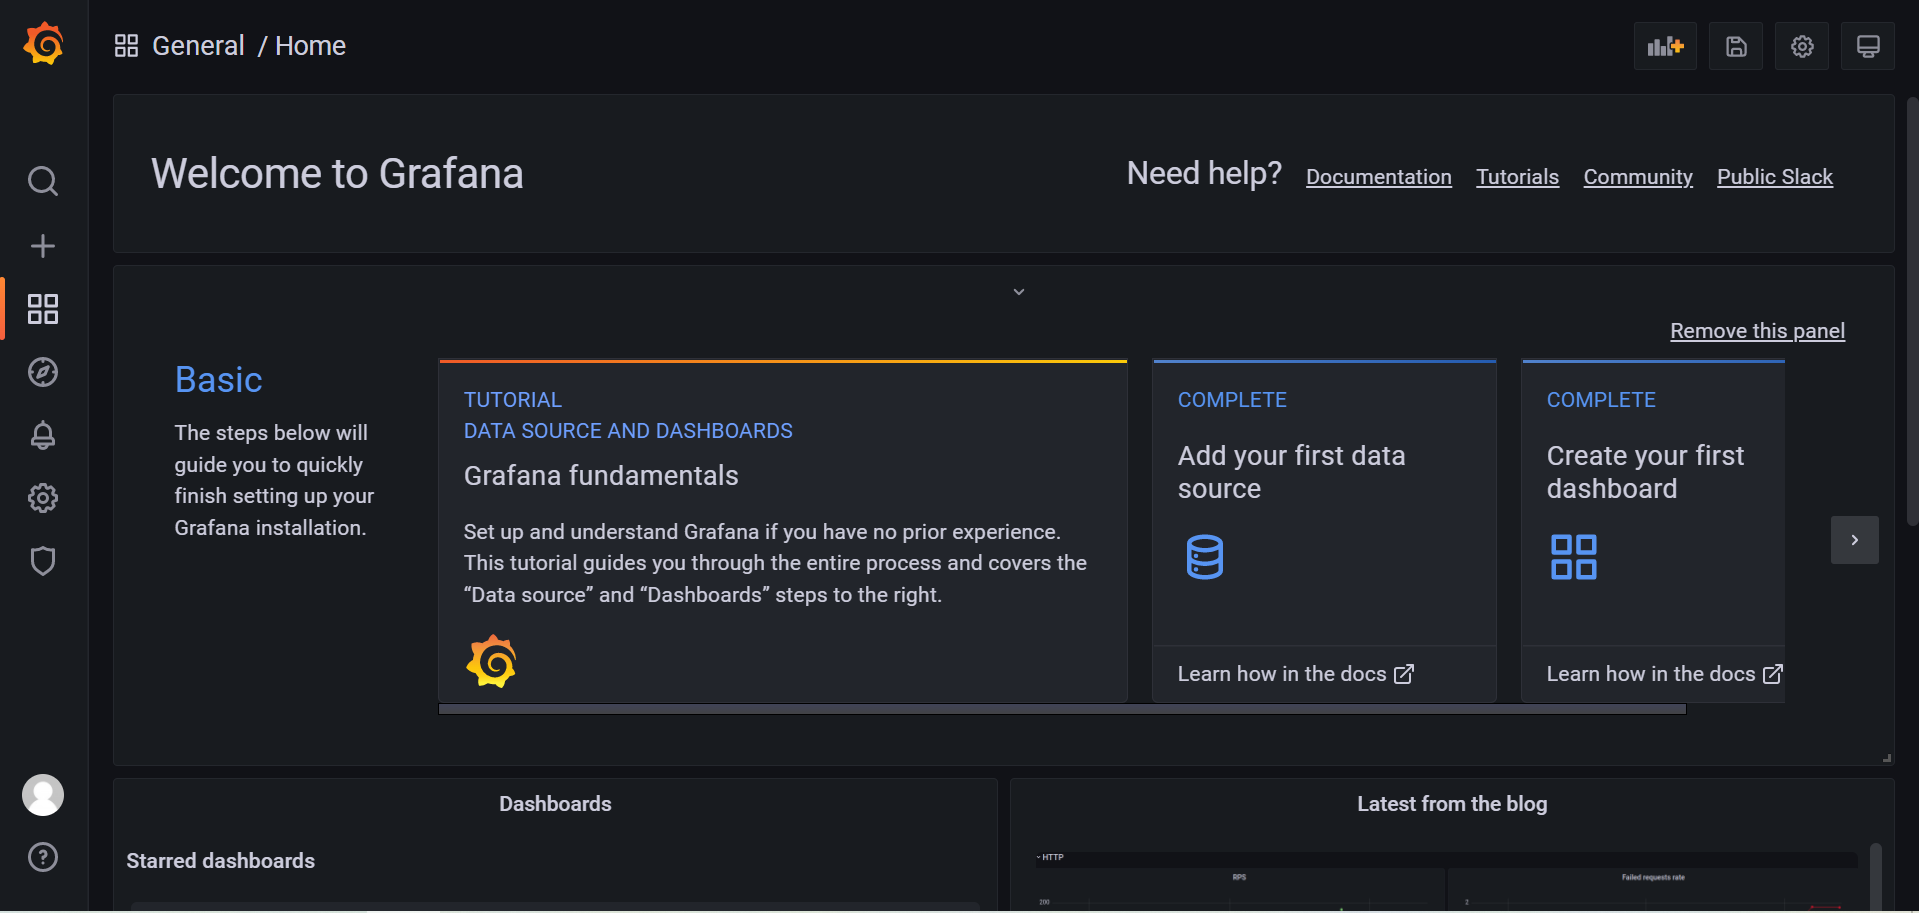Open Server Admin via the shield icon
The image size is (1919, 913).
point(43,561)
